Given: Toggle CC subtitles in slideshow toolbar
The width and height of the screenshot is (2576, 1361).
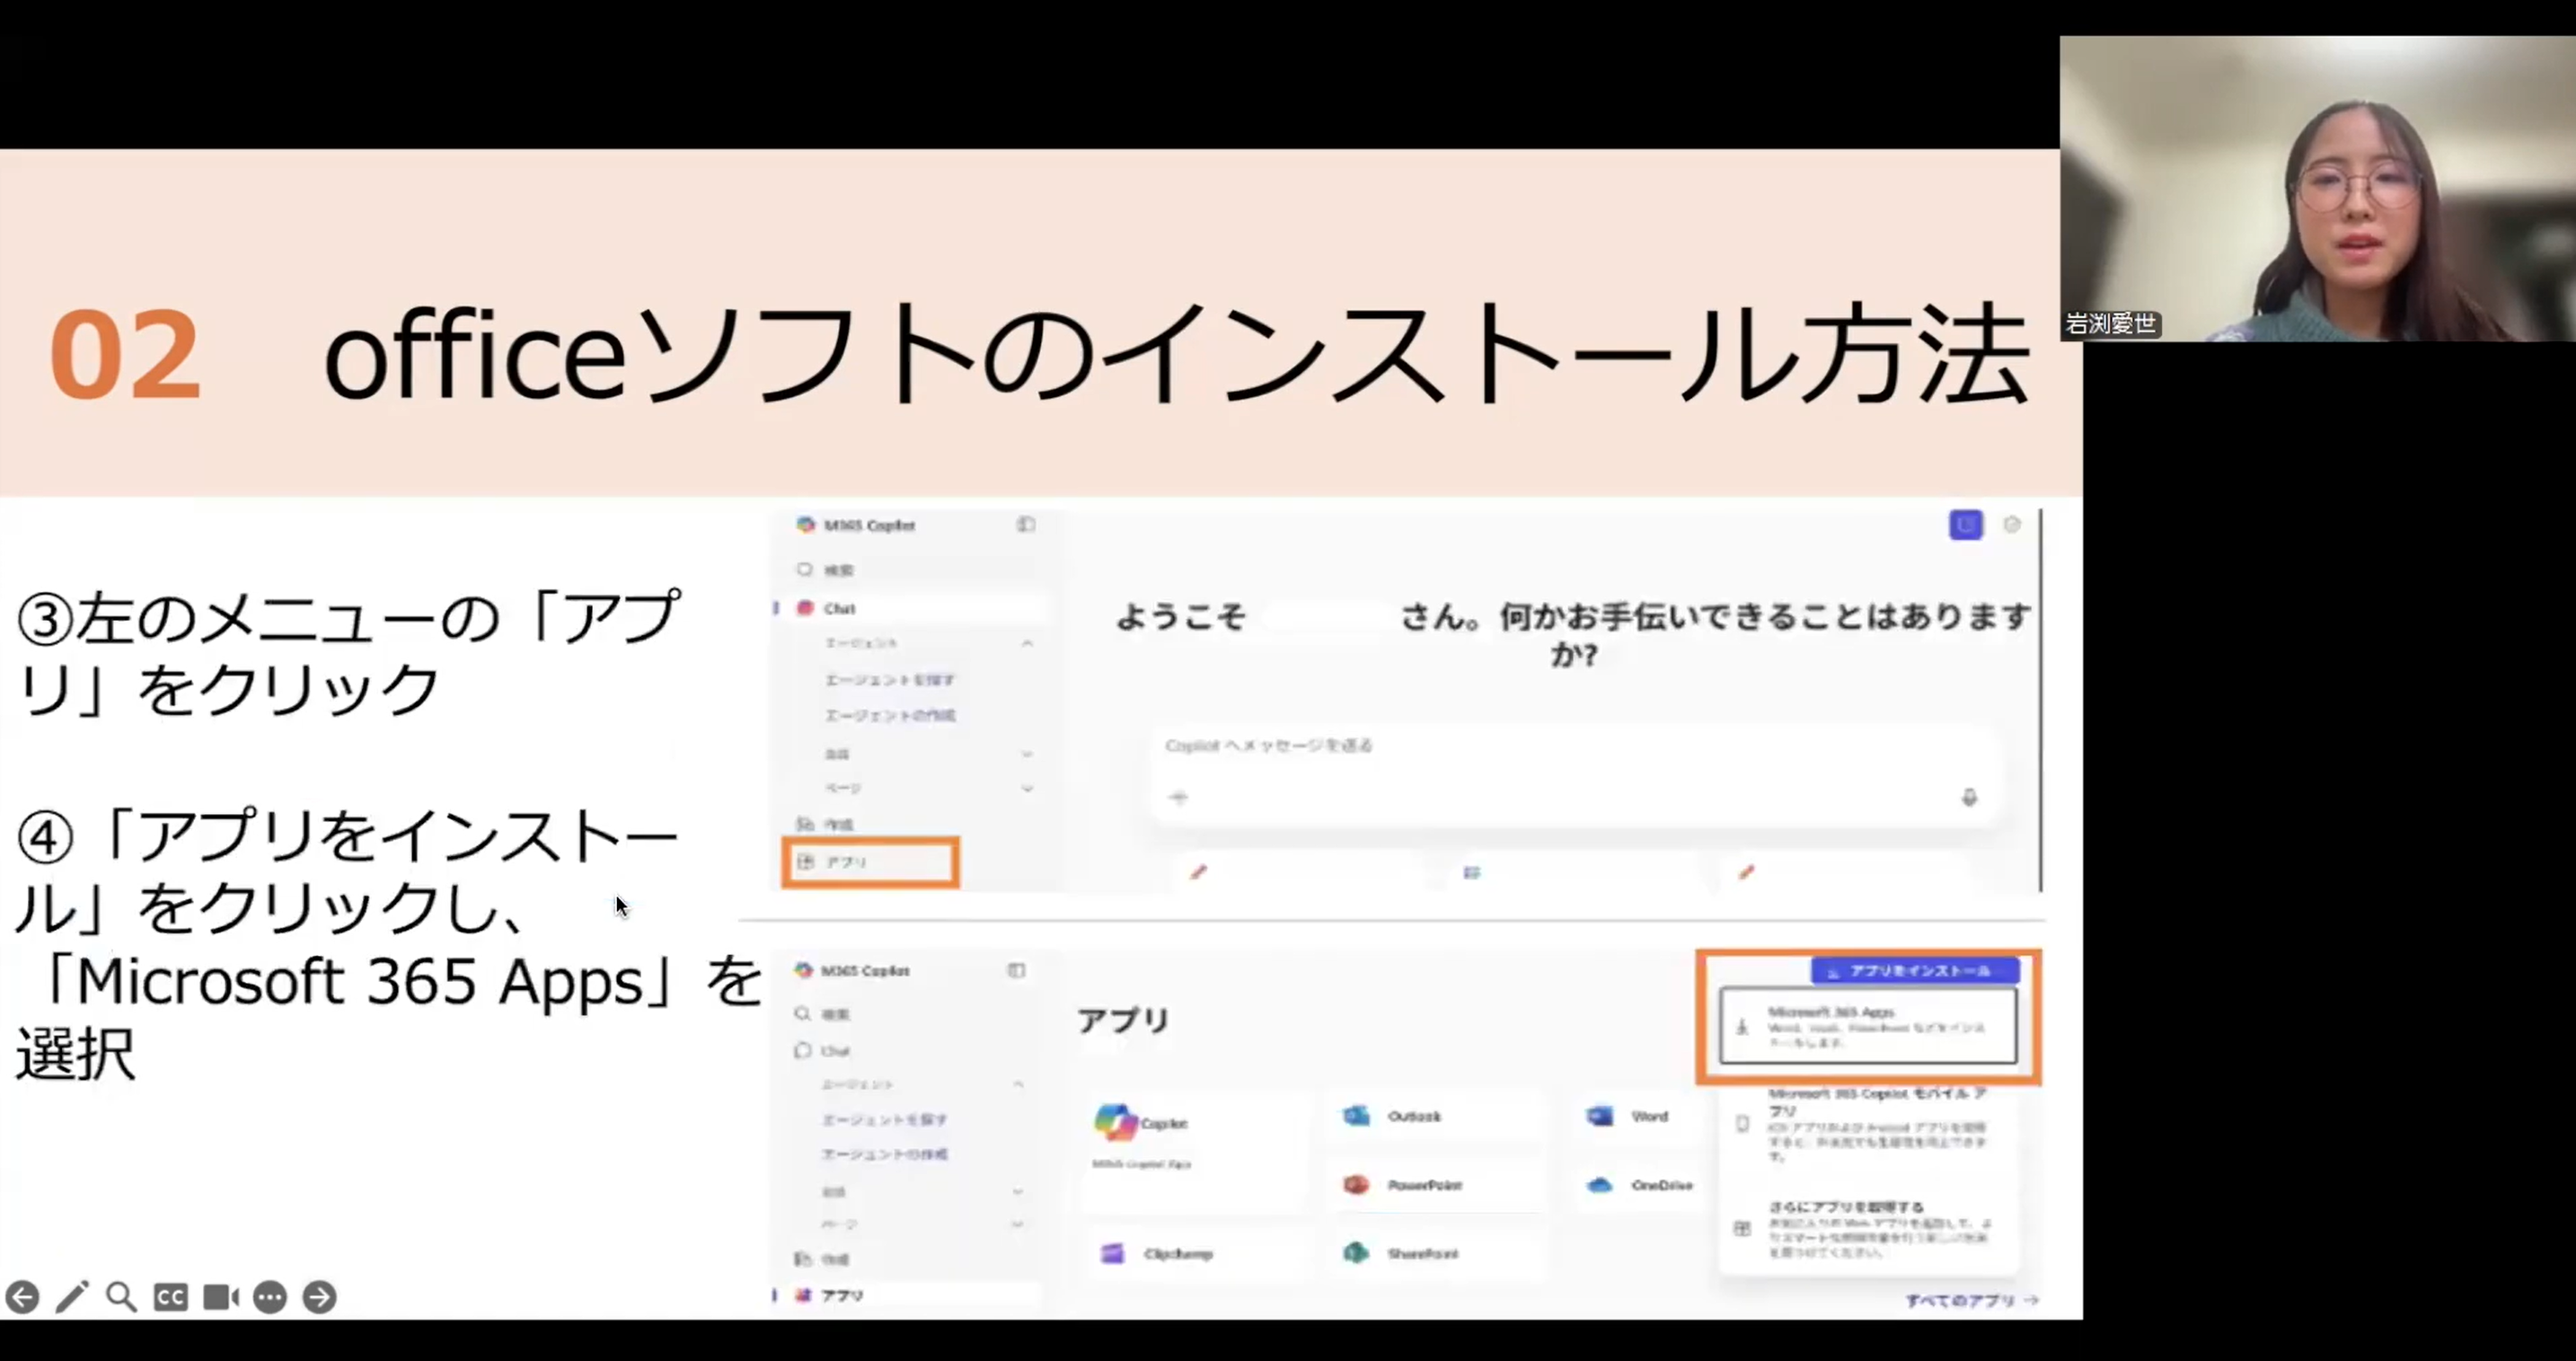Looking at the screenshot, I should pyautogui.click(x=171, y=1297).
